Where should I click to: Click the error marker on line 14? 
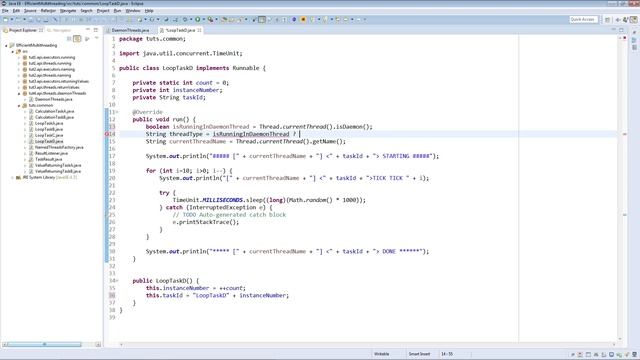coord(107,134)
